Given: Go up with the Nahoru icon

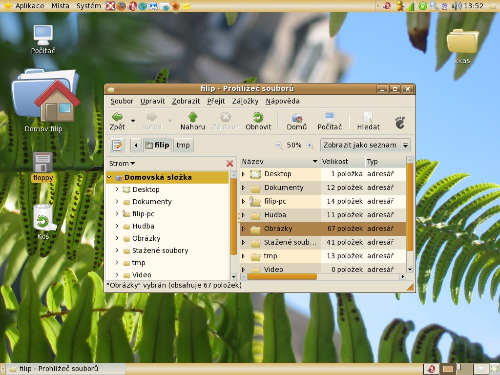Looking at the screenshot, I should 193,117.
